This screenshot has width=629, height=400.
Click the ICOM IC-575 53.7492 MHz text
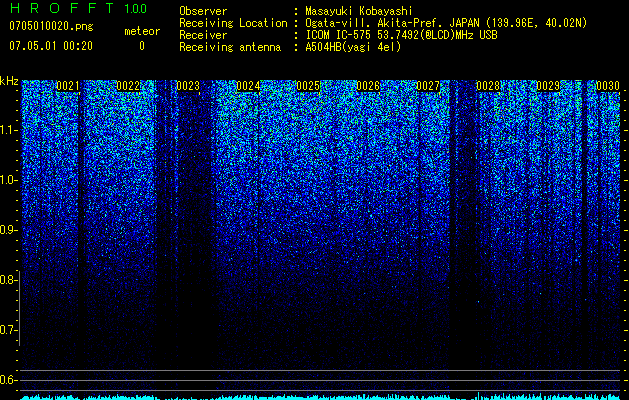pos(401,35)
